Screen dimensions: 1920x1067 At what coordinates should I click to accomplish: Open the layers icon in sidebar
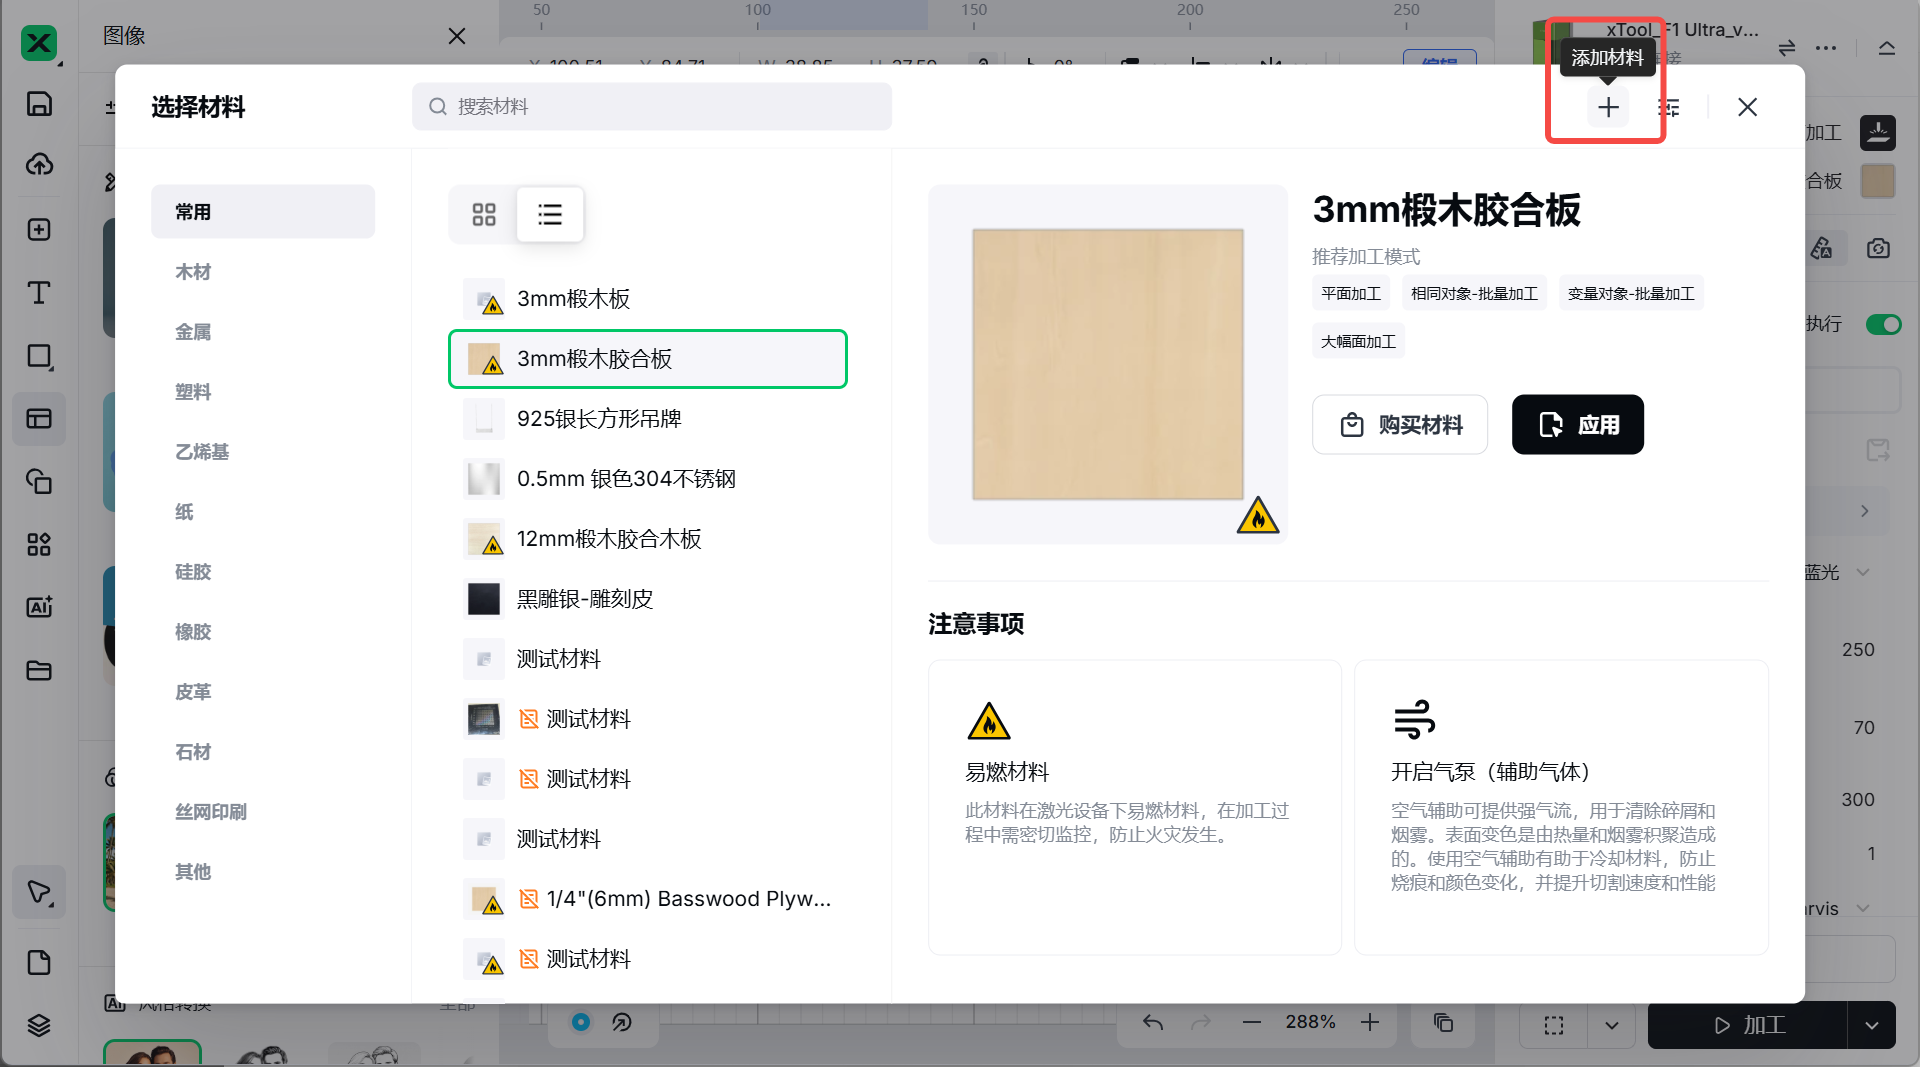pos(39,1025)
